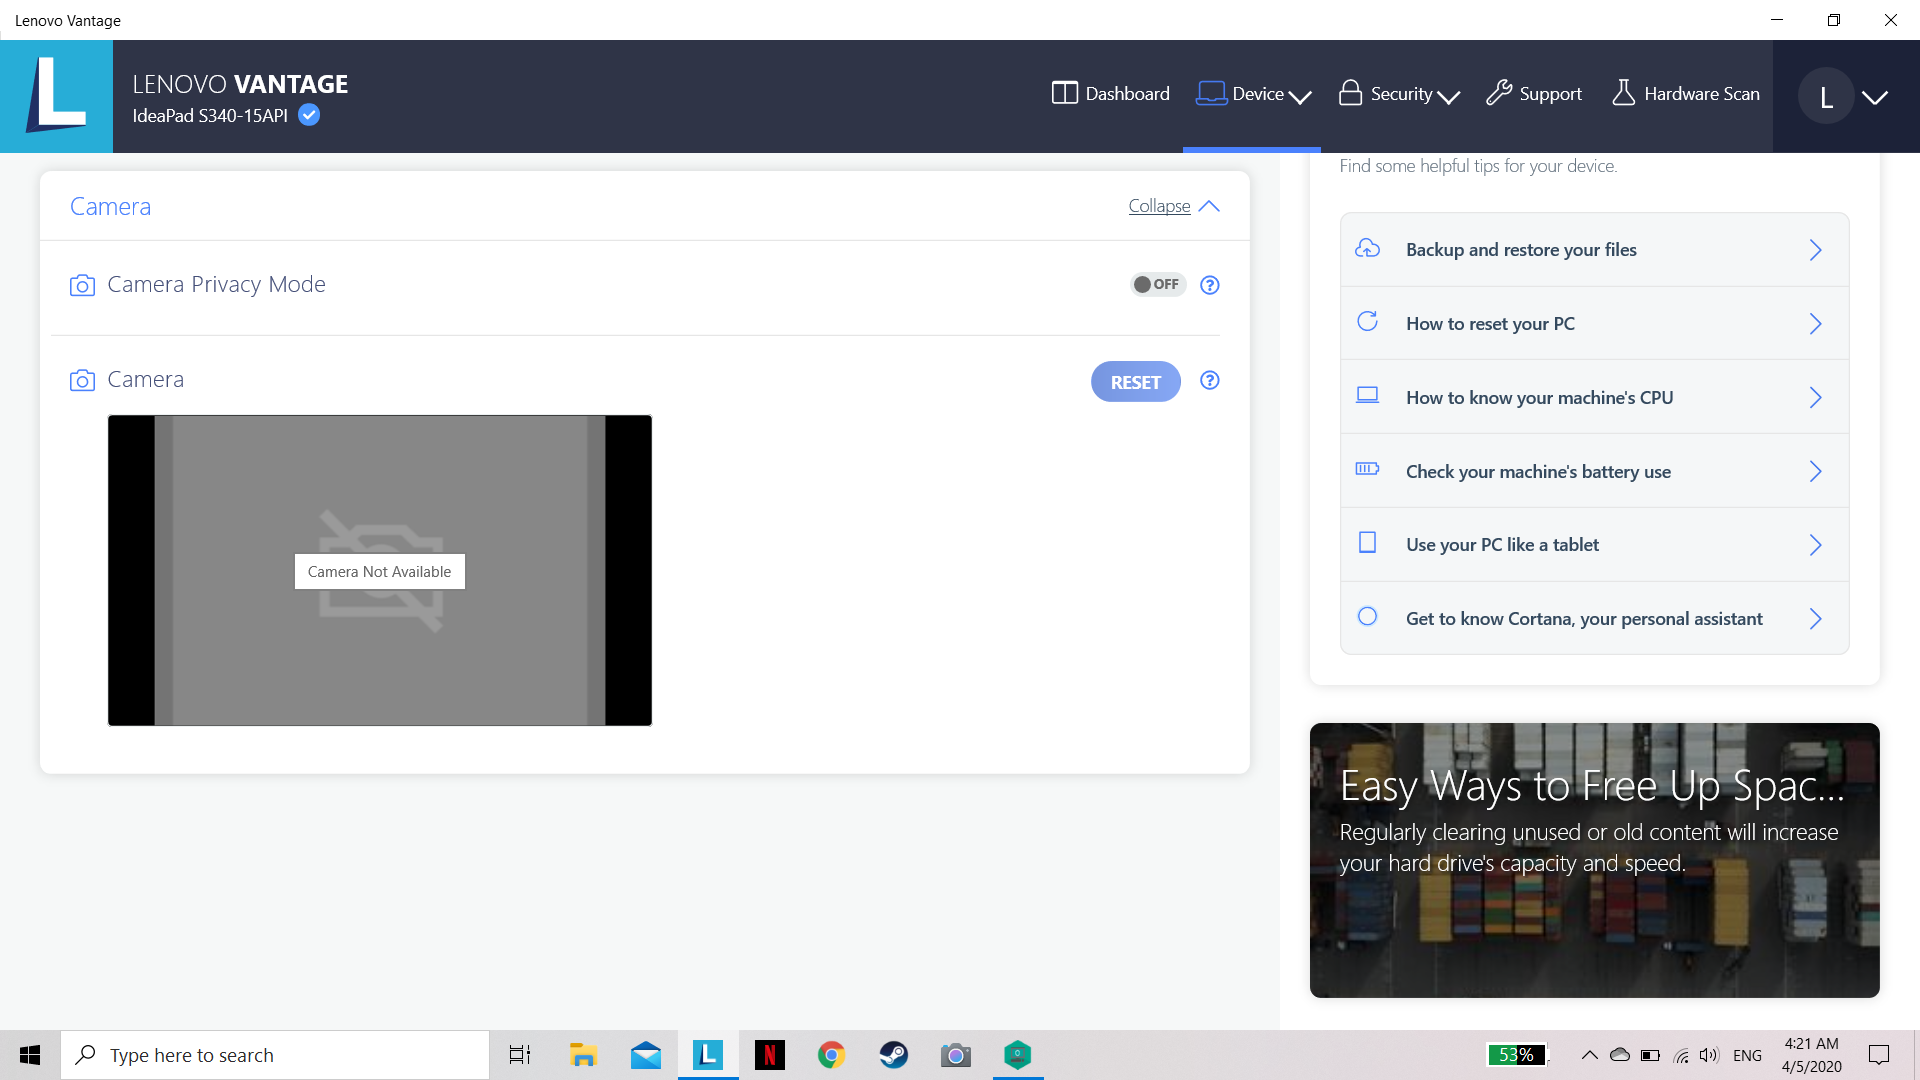This screenshot has height=1080, width=1920.
Task: Open the Action Center notifications icon
Action: tap(1879, 1055)
